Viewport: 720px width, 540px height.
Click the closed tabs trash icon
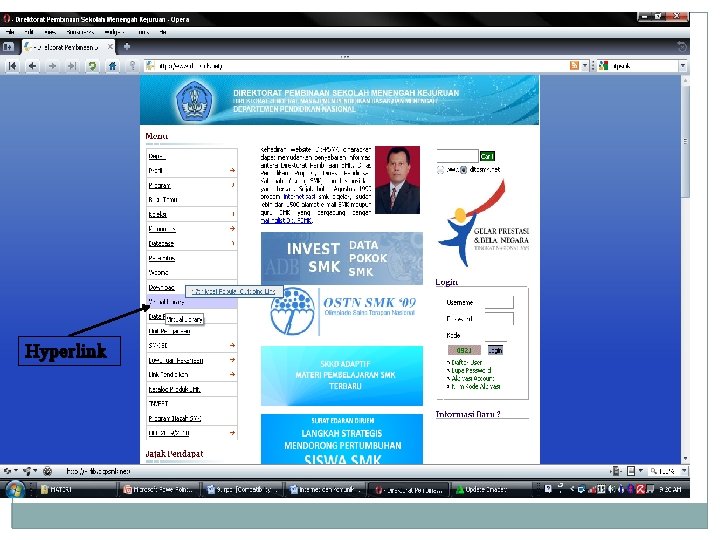click(682, 46)
